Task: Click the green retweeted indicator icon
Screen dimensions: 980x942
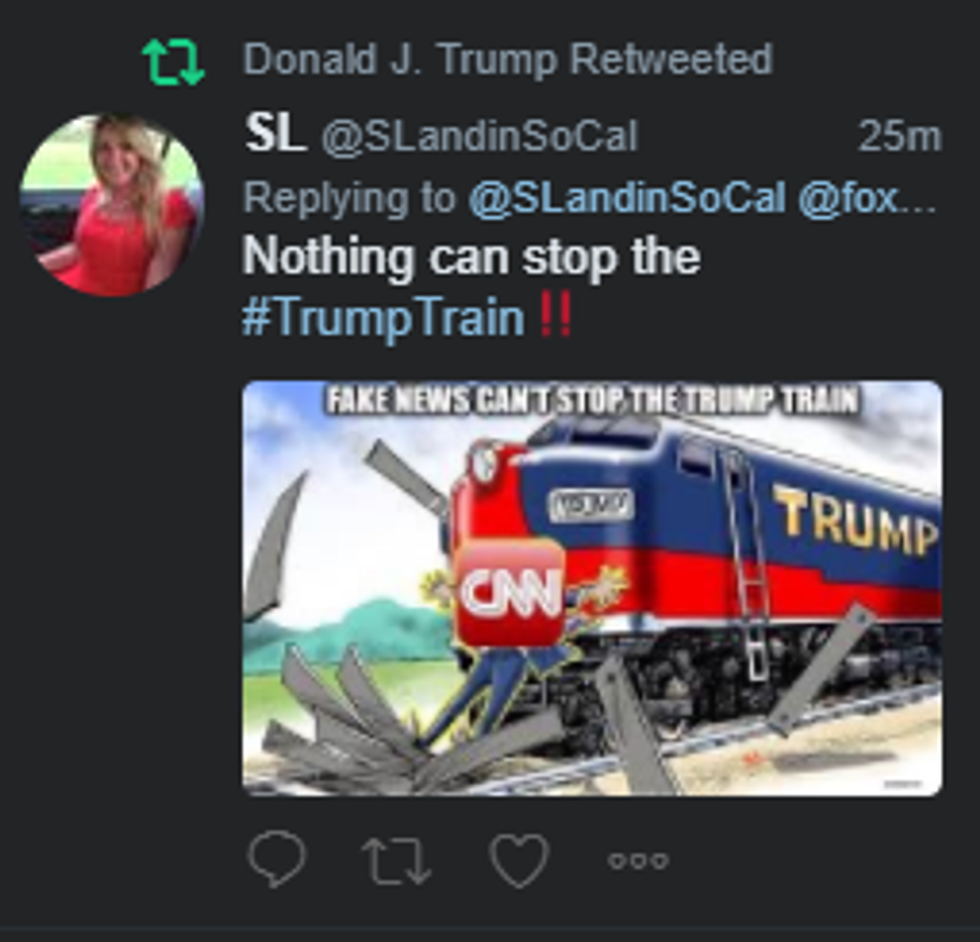Action: [173, 61]
